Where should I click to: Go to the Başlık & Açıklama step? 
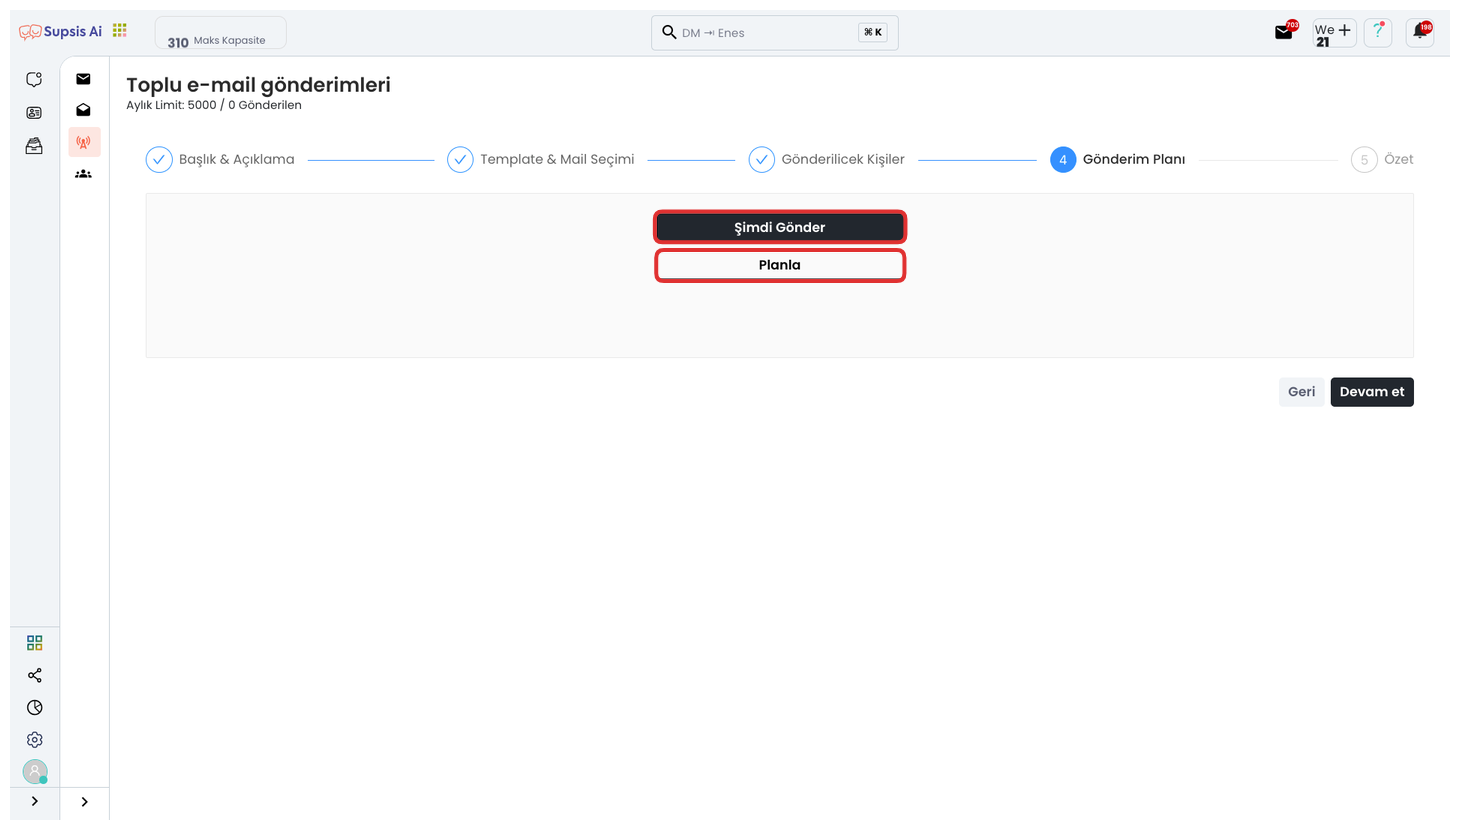[220, 159]
